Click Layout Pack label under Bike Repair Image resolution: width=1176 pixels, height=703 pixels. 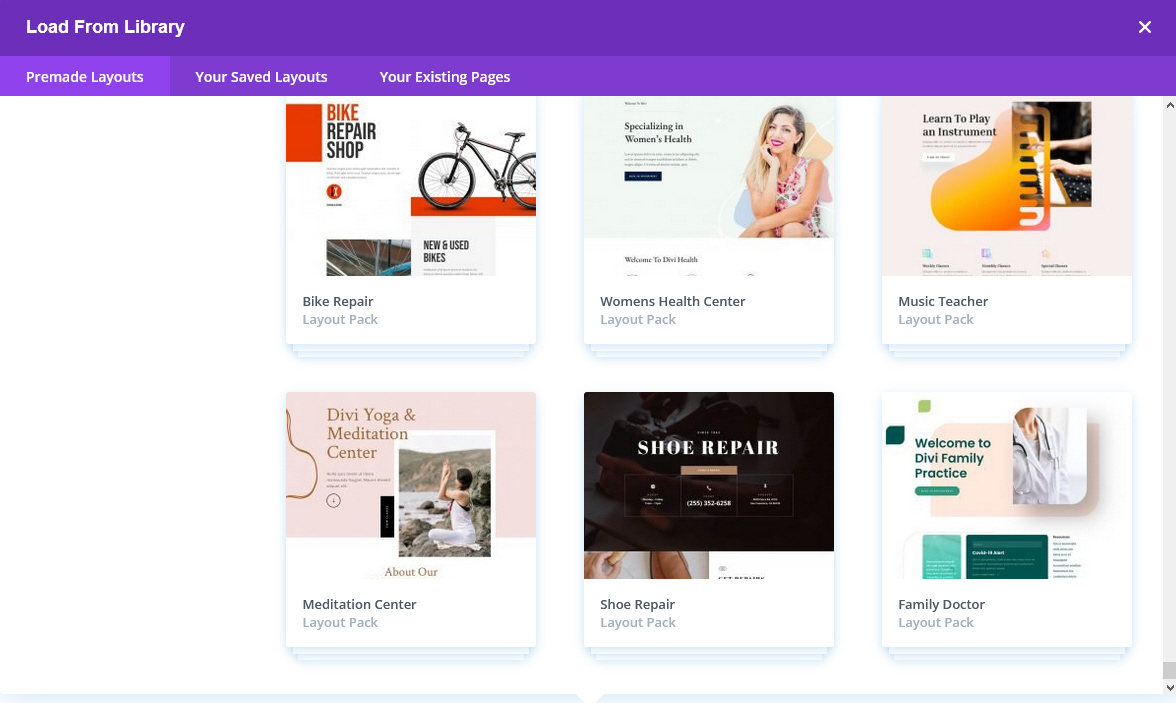(x=340, y=320)
